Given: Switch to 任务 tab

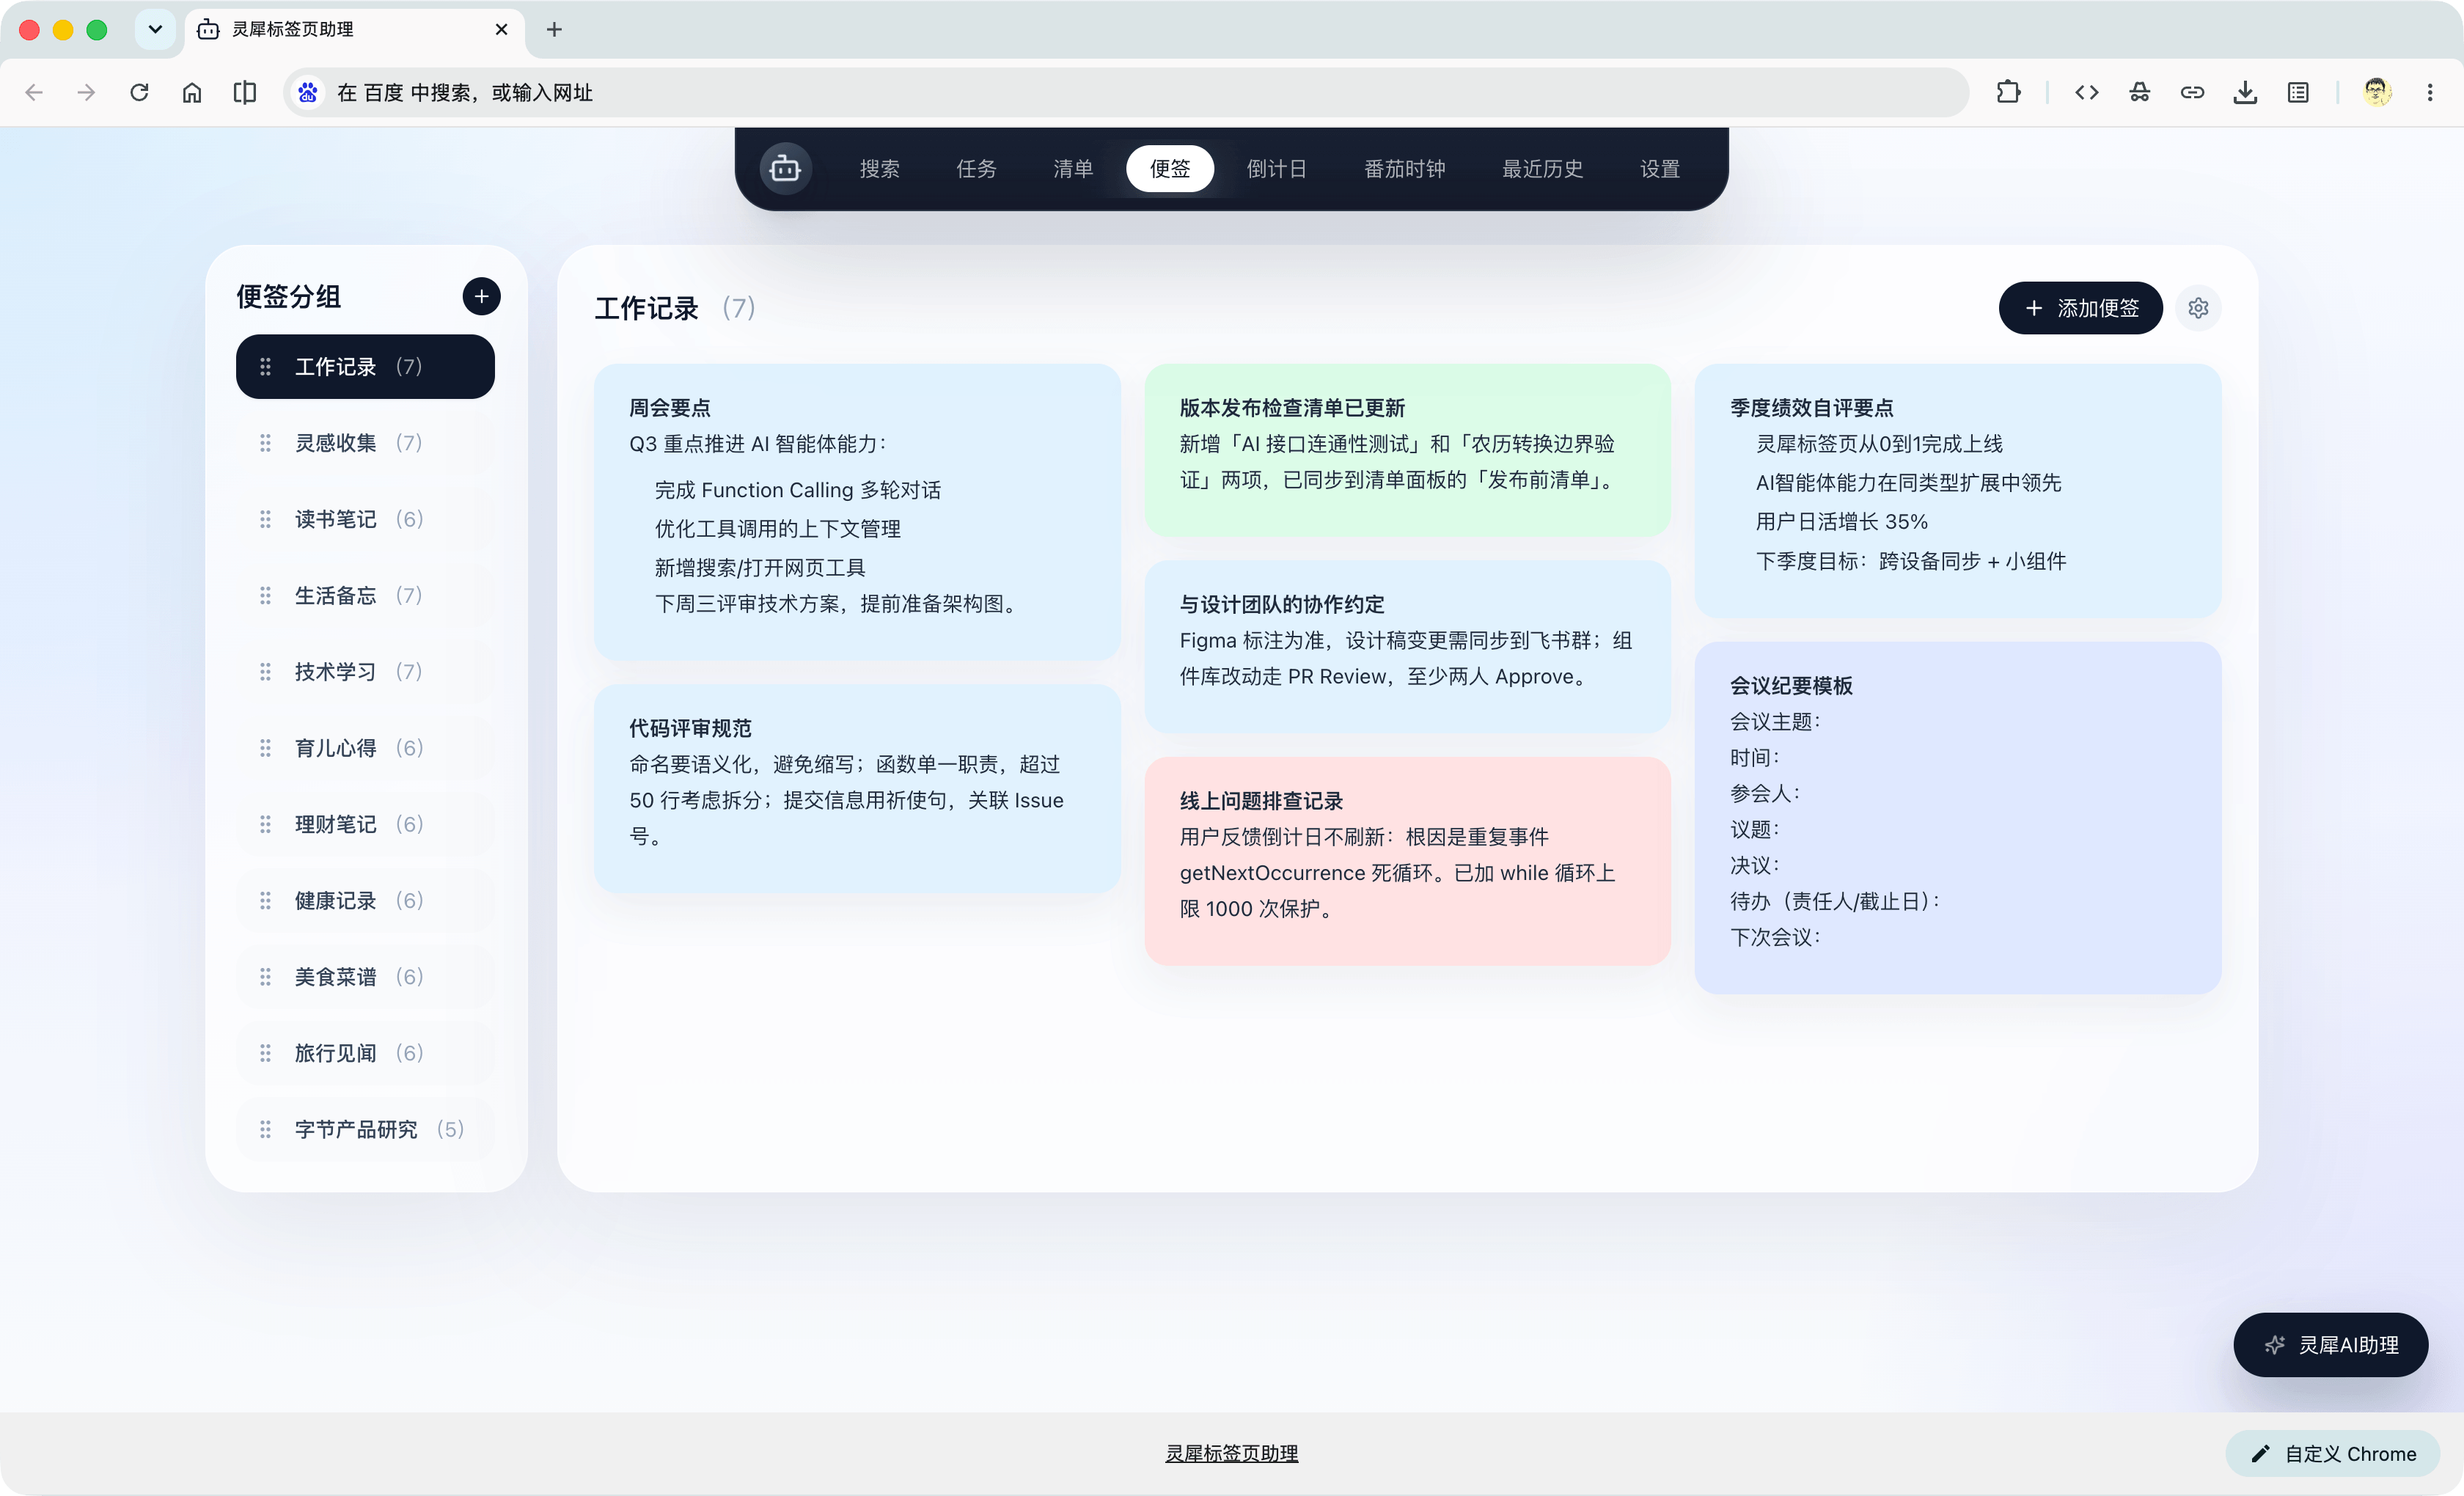Looking at the screenshot, I should [x=976, y=168].
